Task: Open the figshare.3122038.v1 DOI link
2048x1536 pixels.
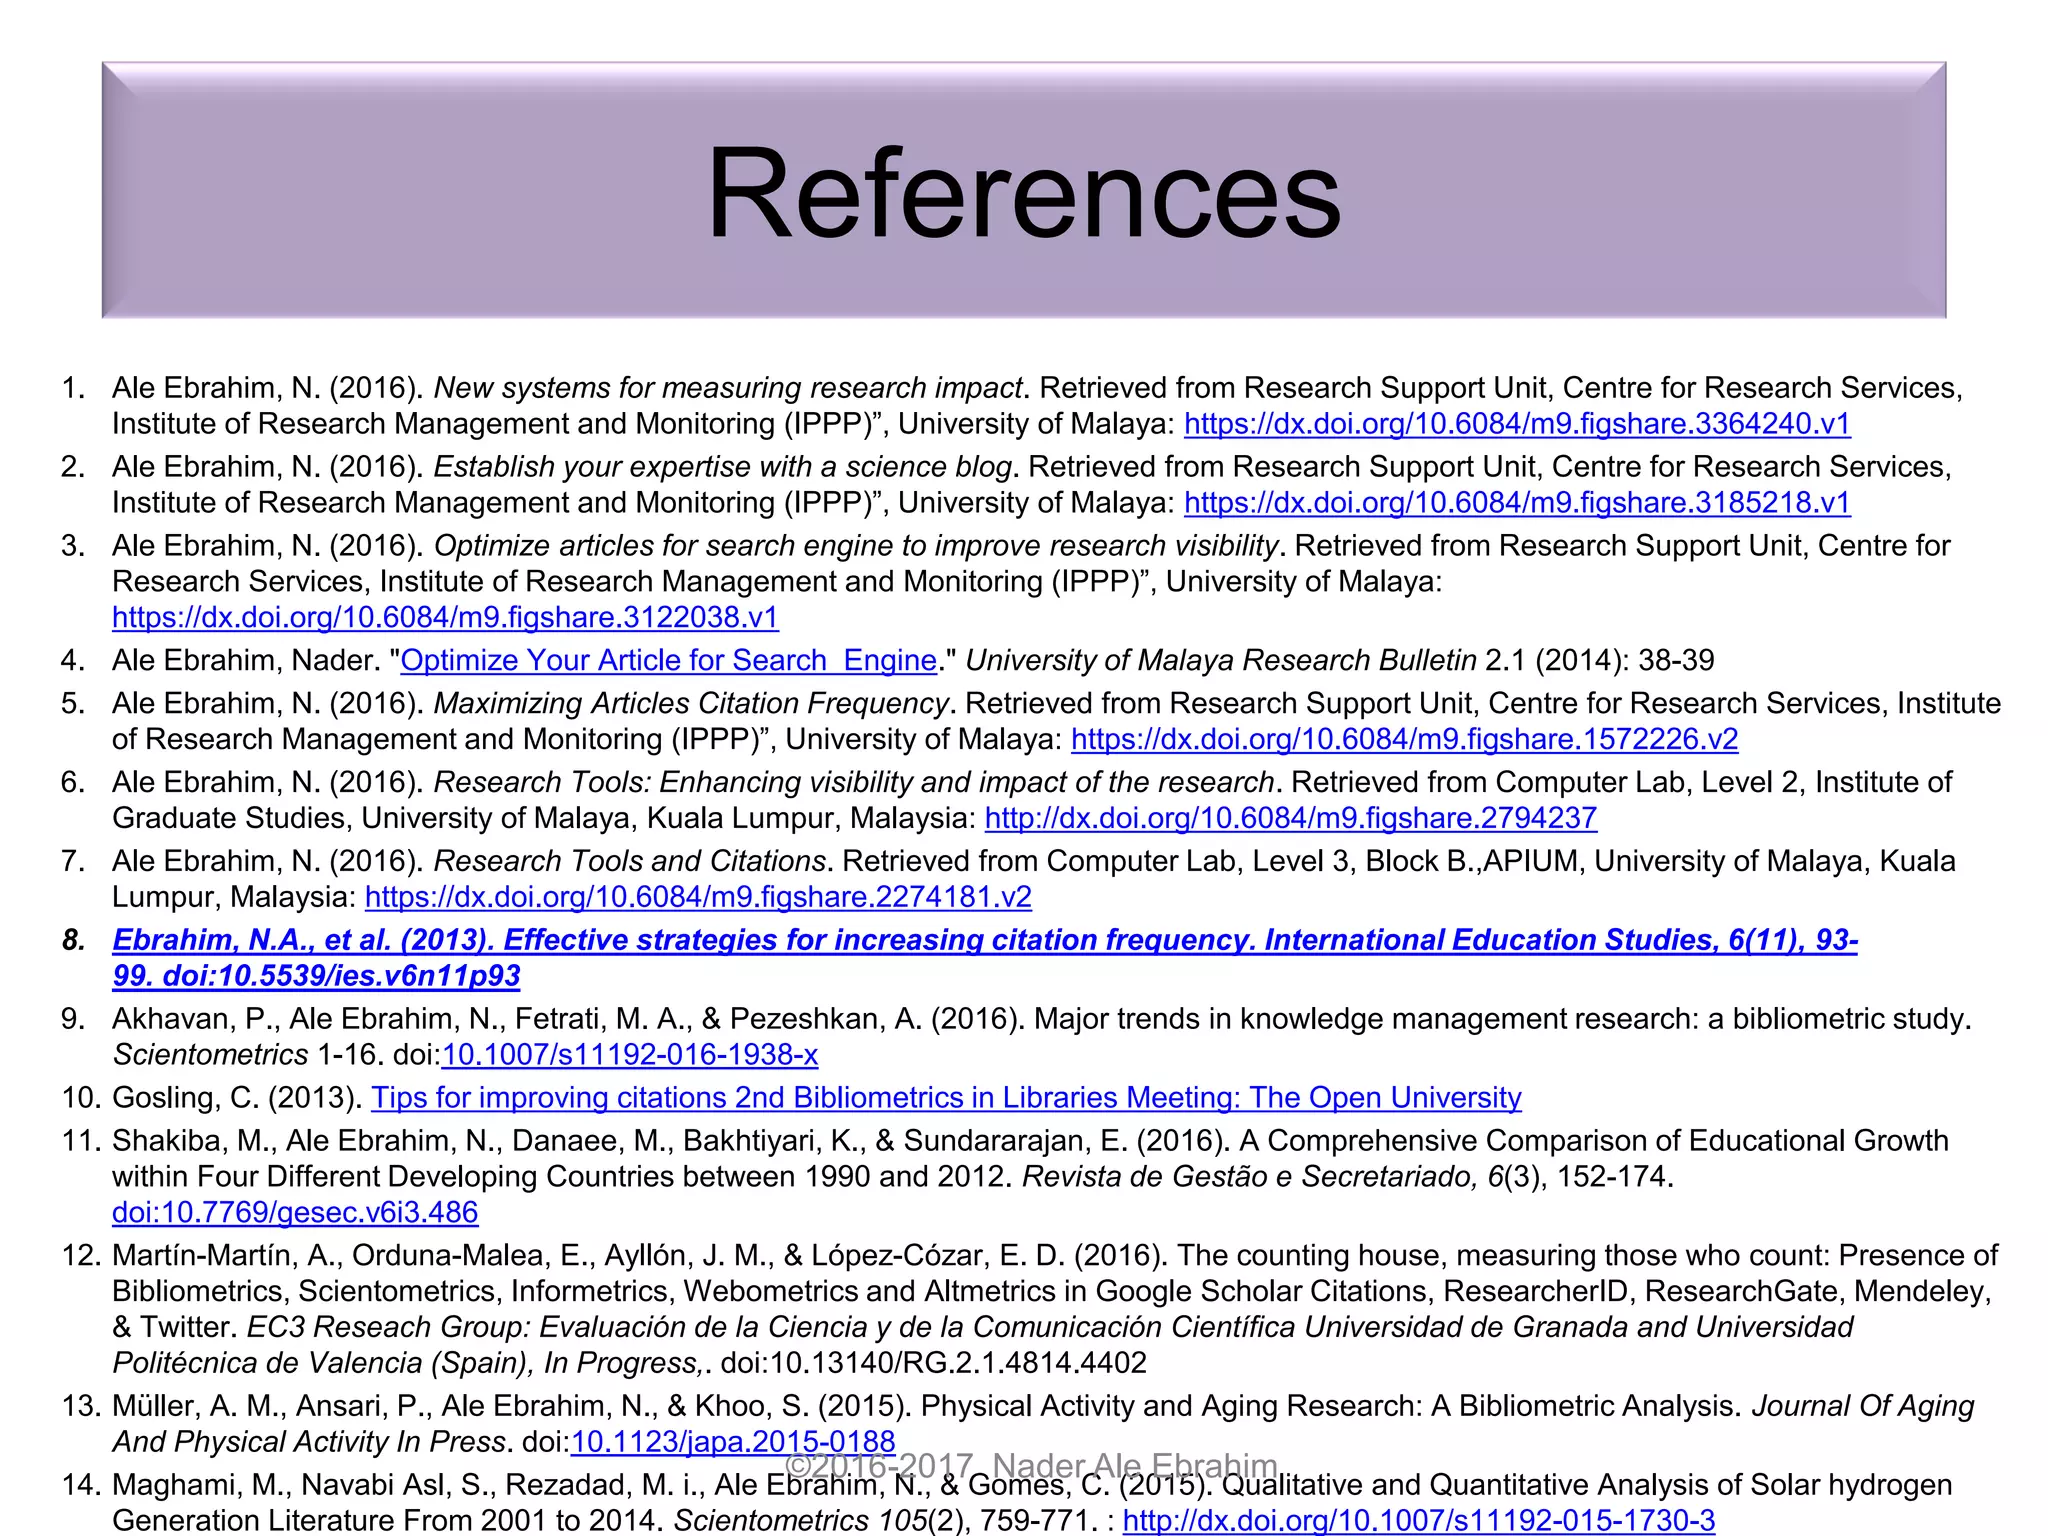Action: tap(445, 617)
